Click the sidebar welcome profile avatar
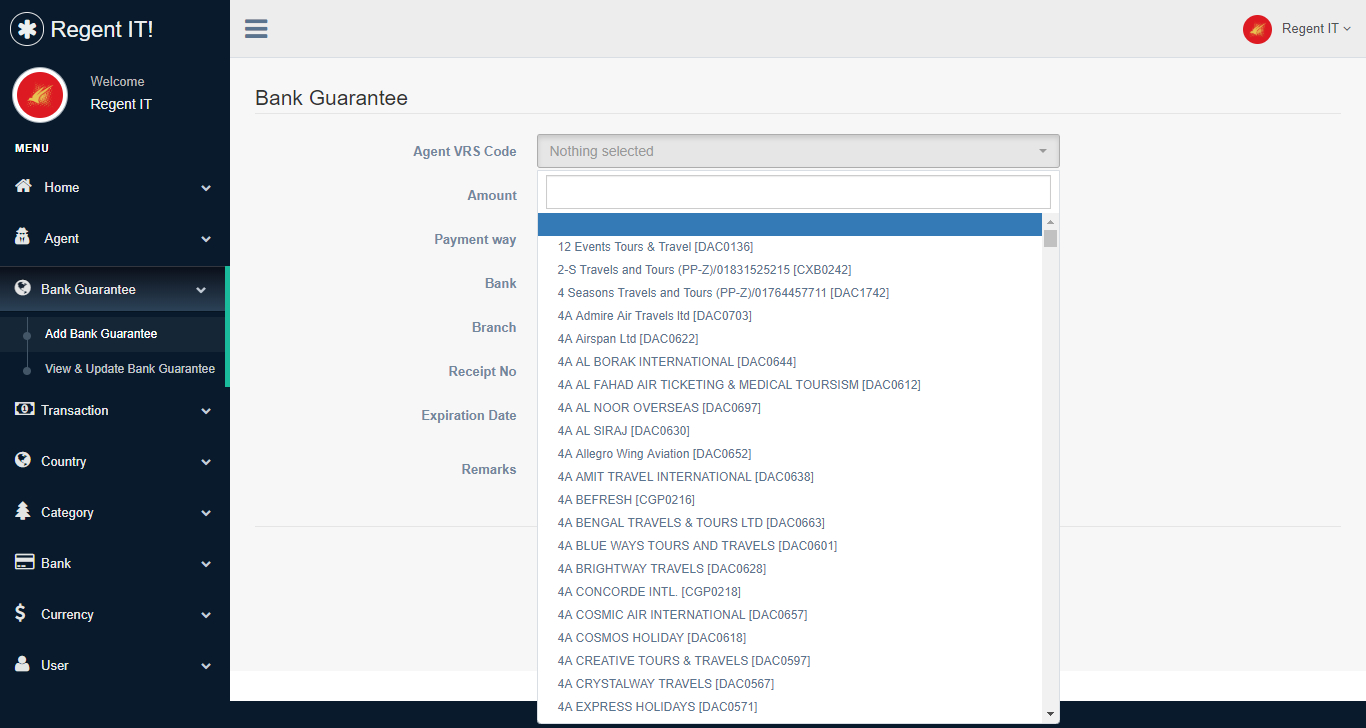 click(40, 95)
